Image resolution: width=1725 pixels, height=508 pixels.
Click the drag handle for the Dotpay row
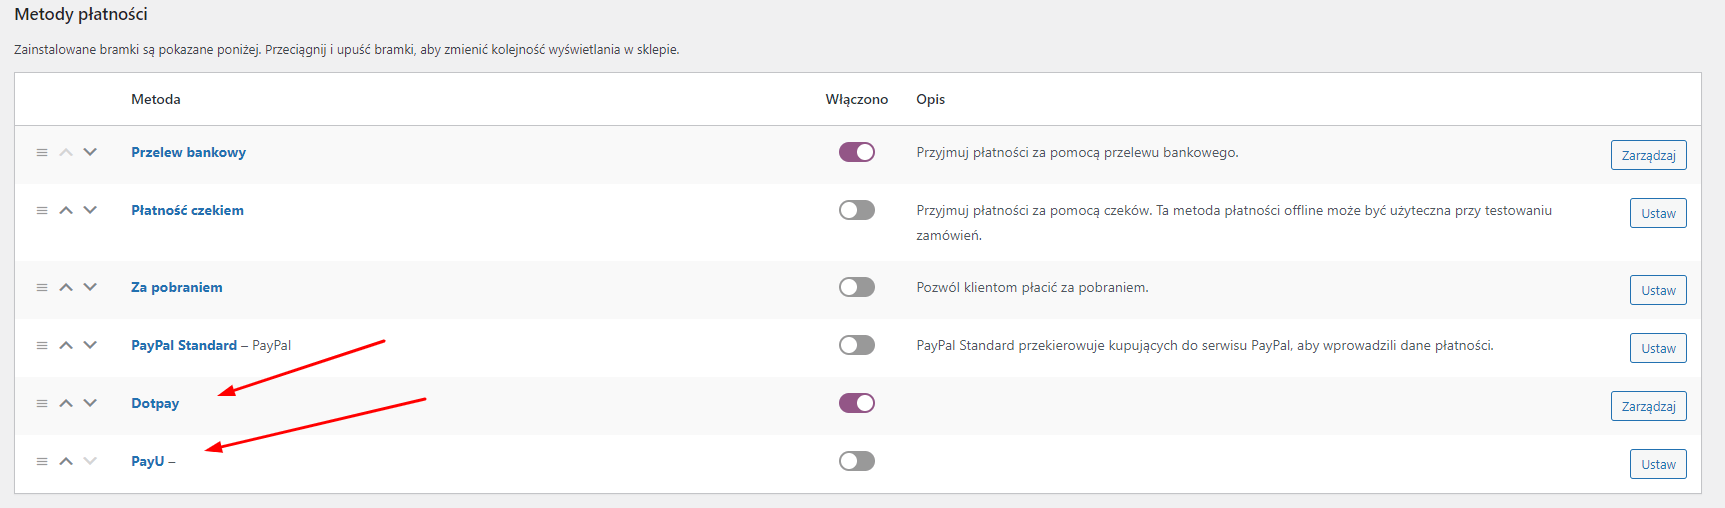42,404
